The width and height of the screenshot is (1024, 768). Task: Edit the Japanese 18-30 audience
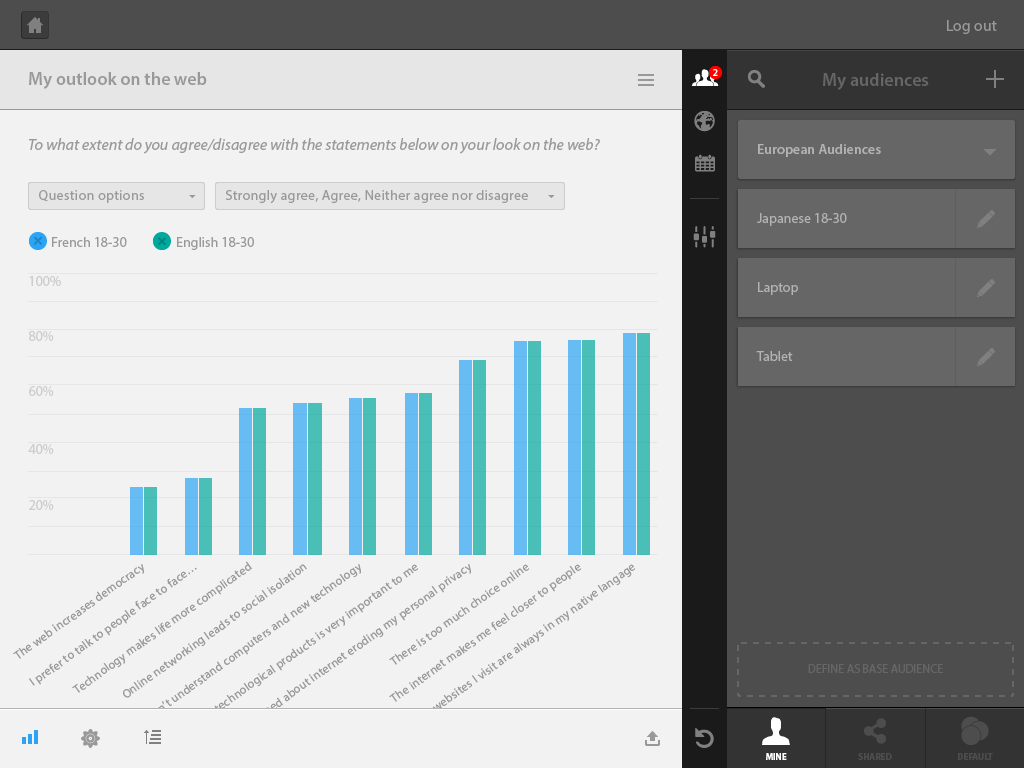click(985, 219)
